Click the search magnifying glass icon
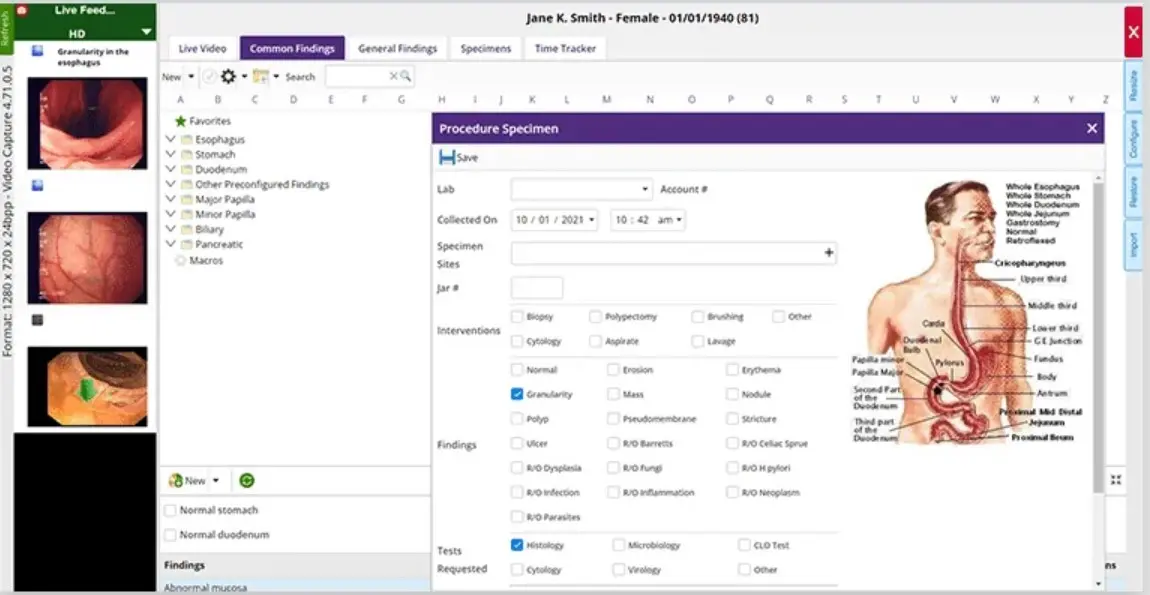This screenshot has width=1150, height=595. coord(407,76)
